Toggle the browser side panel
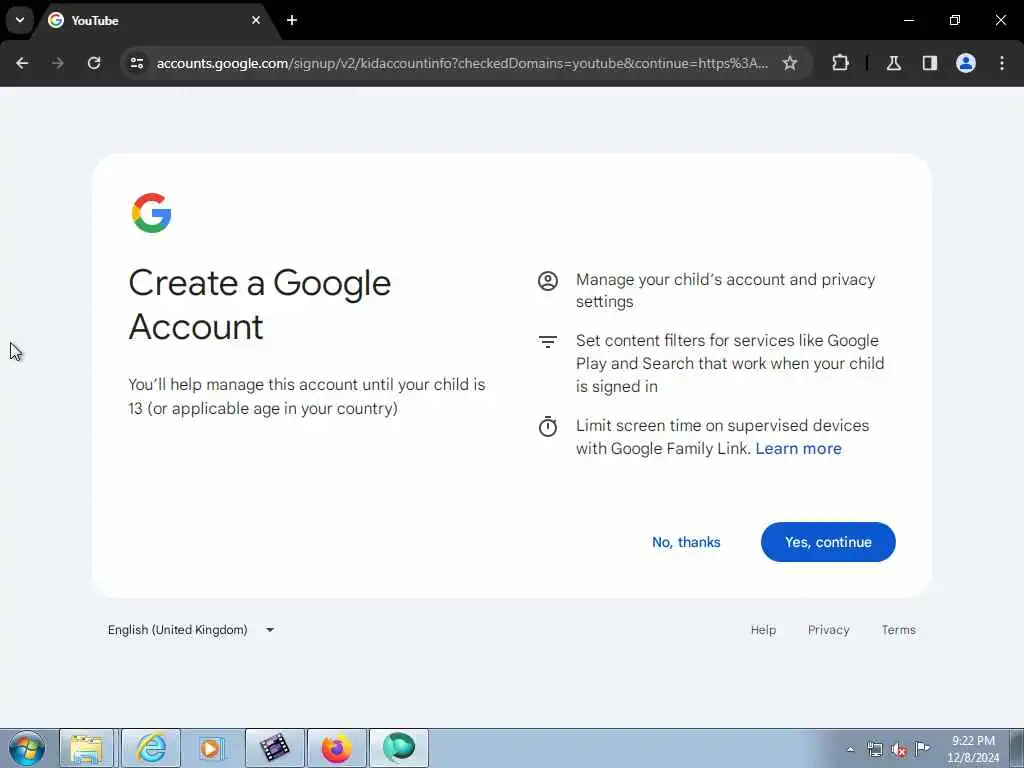This screenshot has height=768, width=1024. click(x=929, y=63)
